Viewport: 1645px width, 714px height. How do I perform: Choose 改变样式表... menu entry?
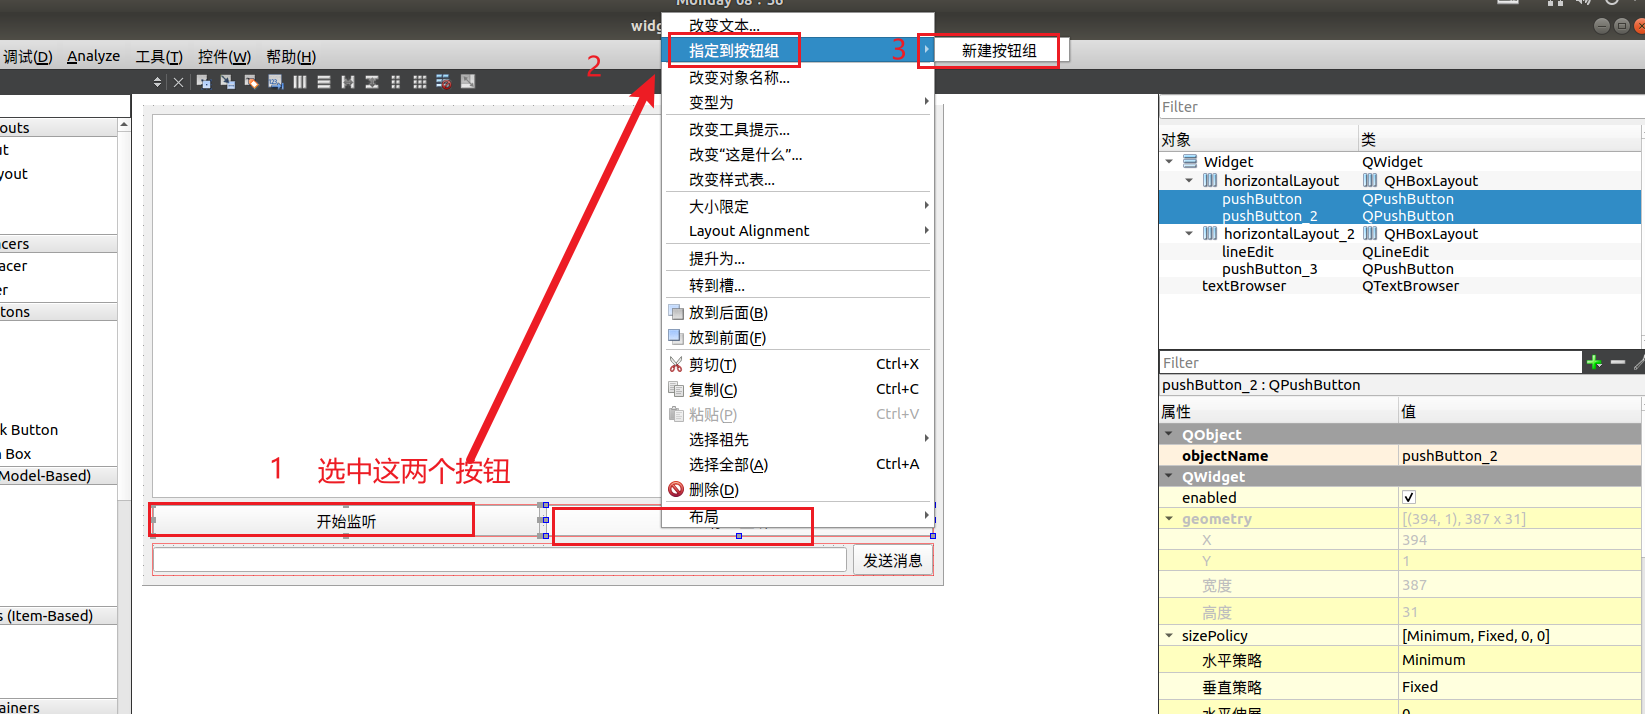point(799,179)
